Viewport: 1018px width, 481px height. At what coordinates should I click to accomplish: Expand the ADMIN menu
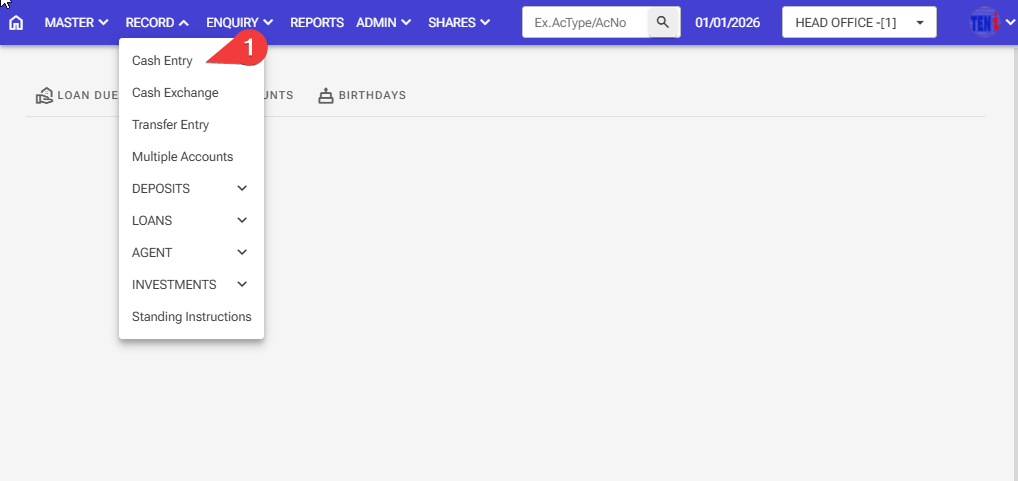[383, 22]
